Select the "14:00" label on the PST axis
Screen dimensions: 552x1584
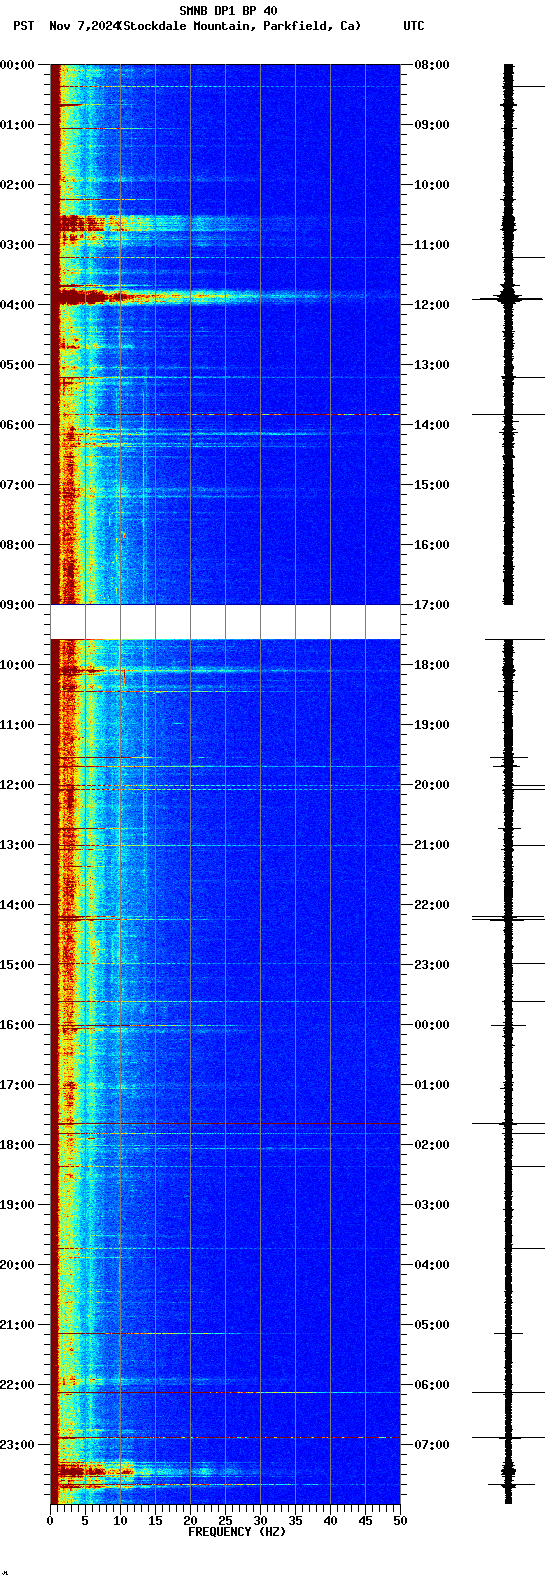pyautogui.click(x=17, y=905)
